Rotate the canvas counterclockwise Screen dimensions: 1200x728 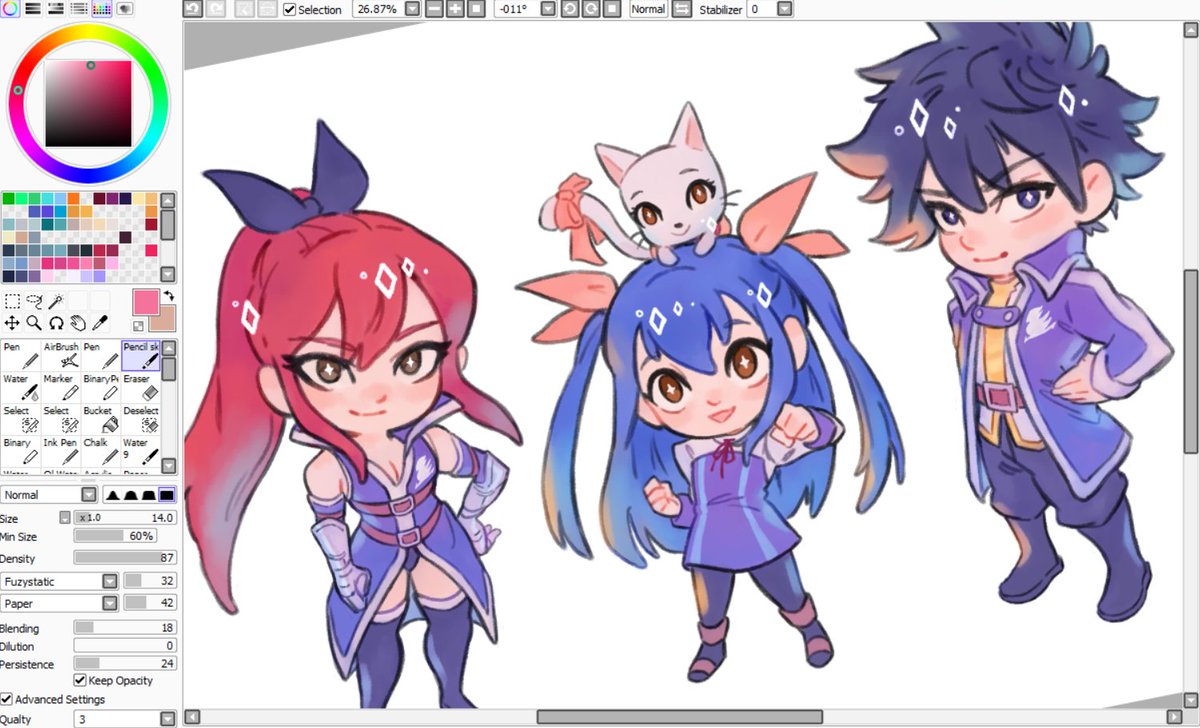[569, 9]
